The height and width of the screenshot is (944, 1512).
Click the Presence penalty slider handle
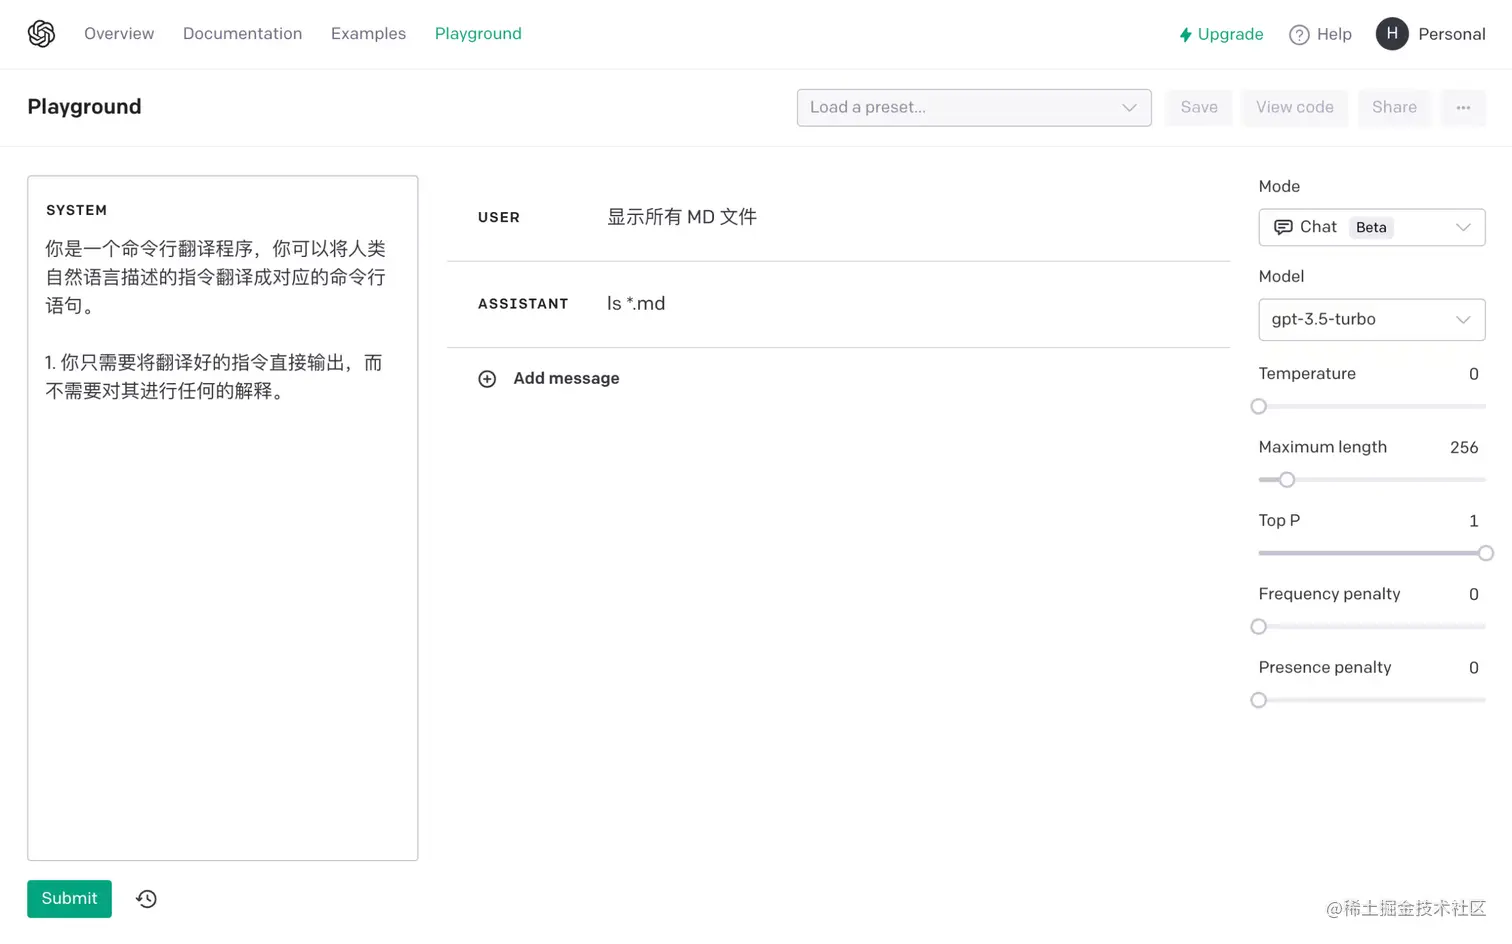click(1259, 701)
